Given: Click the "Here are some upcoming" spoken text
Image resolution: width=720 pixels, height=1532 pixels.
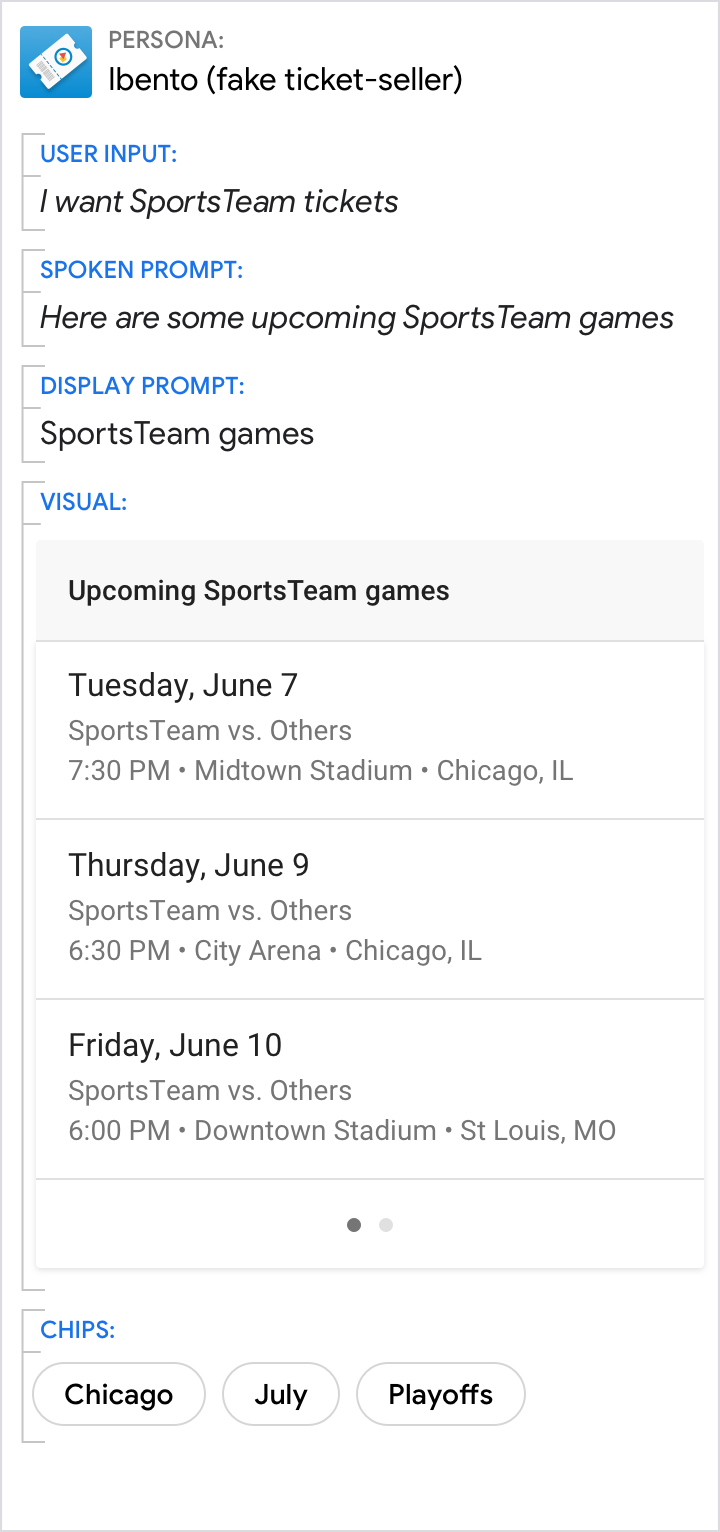Looking at the screenshot, I should [x=357, y=318].
